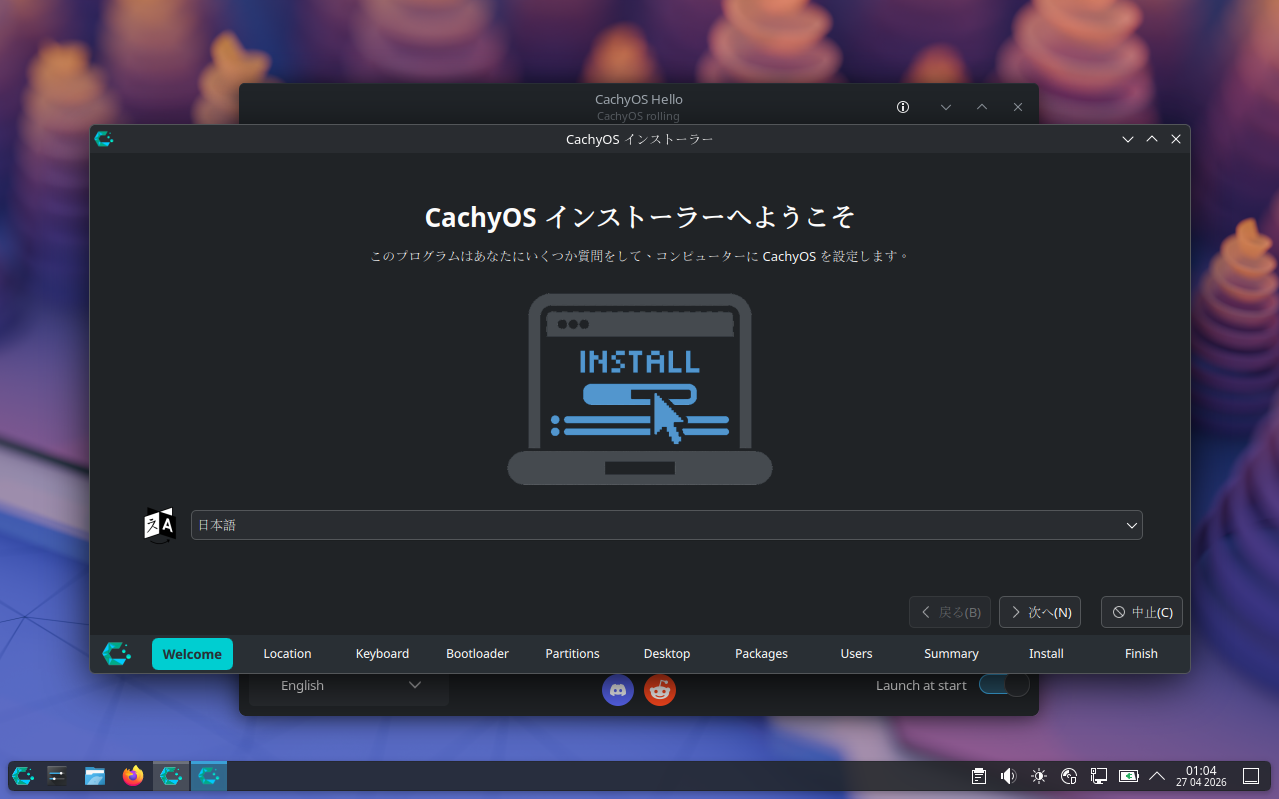Select the Install step

point(1046,654)
